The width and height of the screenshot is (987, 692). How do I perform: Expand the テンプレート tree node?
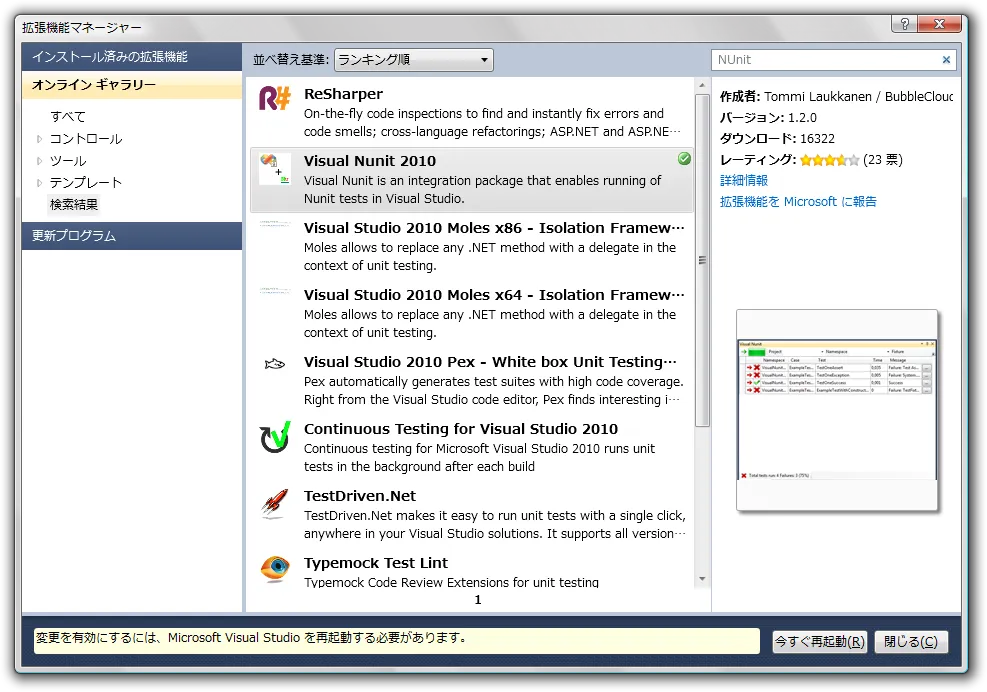click(40, 183)
